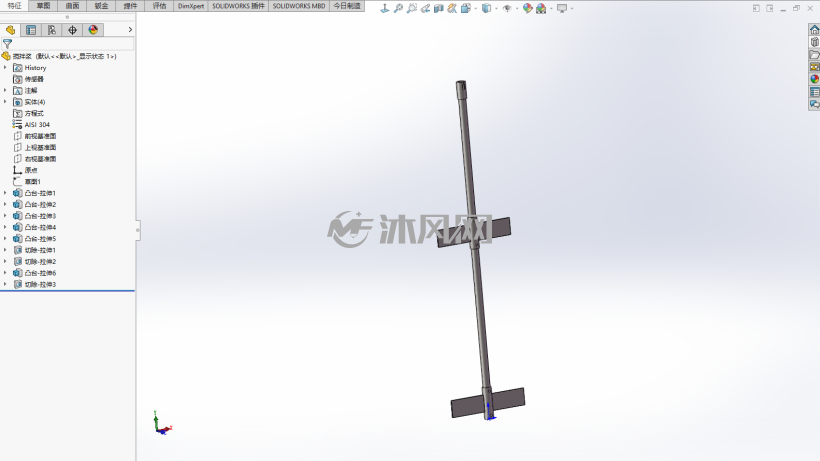Switch to the 草图 tab
This screenshot has width=820, height=461.
pos(43,6)
